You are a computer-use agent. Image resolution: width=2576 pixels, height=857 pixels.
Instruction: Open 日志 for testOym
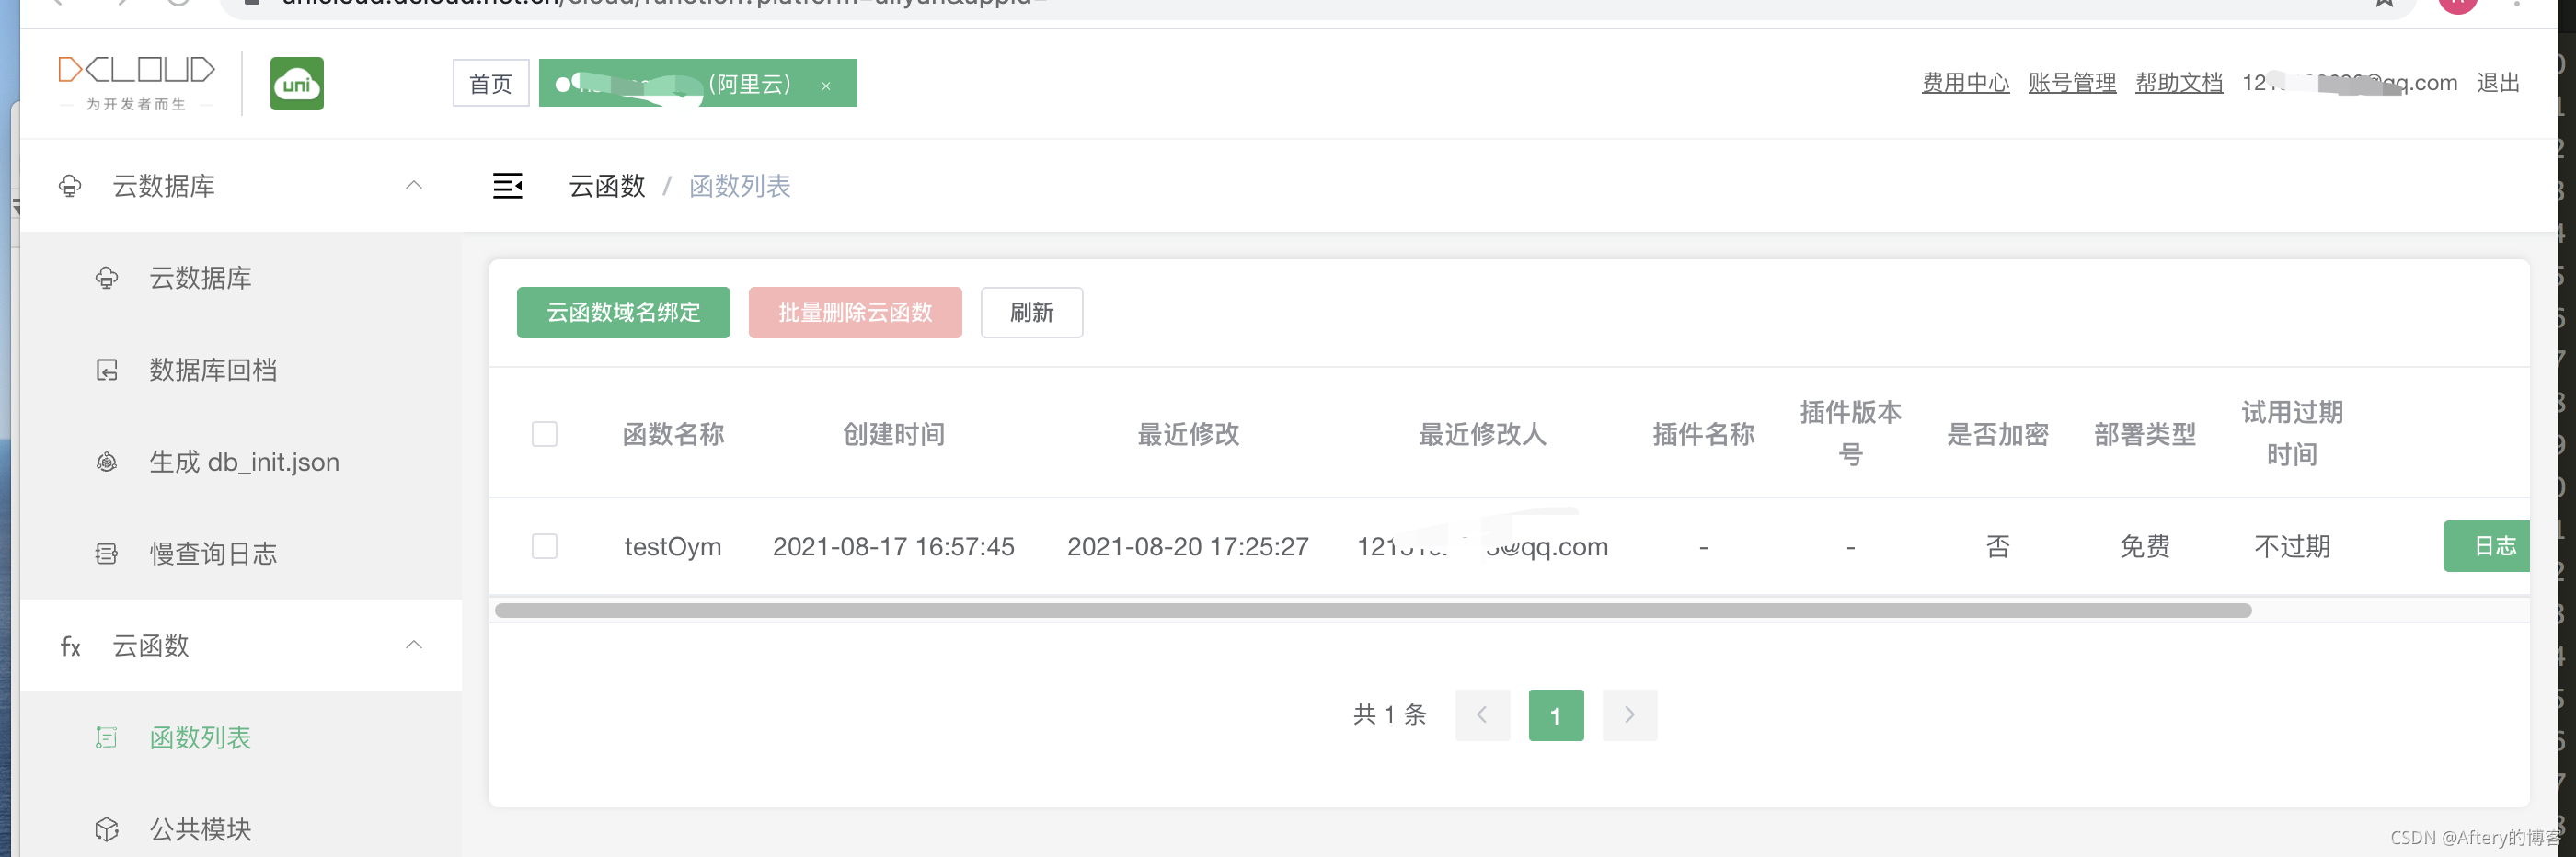point(2486,546)
